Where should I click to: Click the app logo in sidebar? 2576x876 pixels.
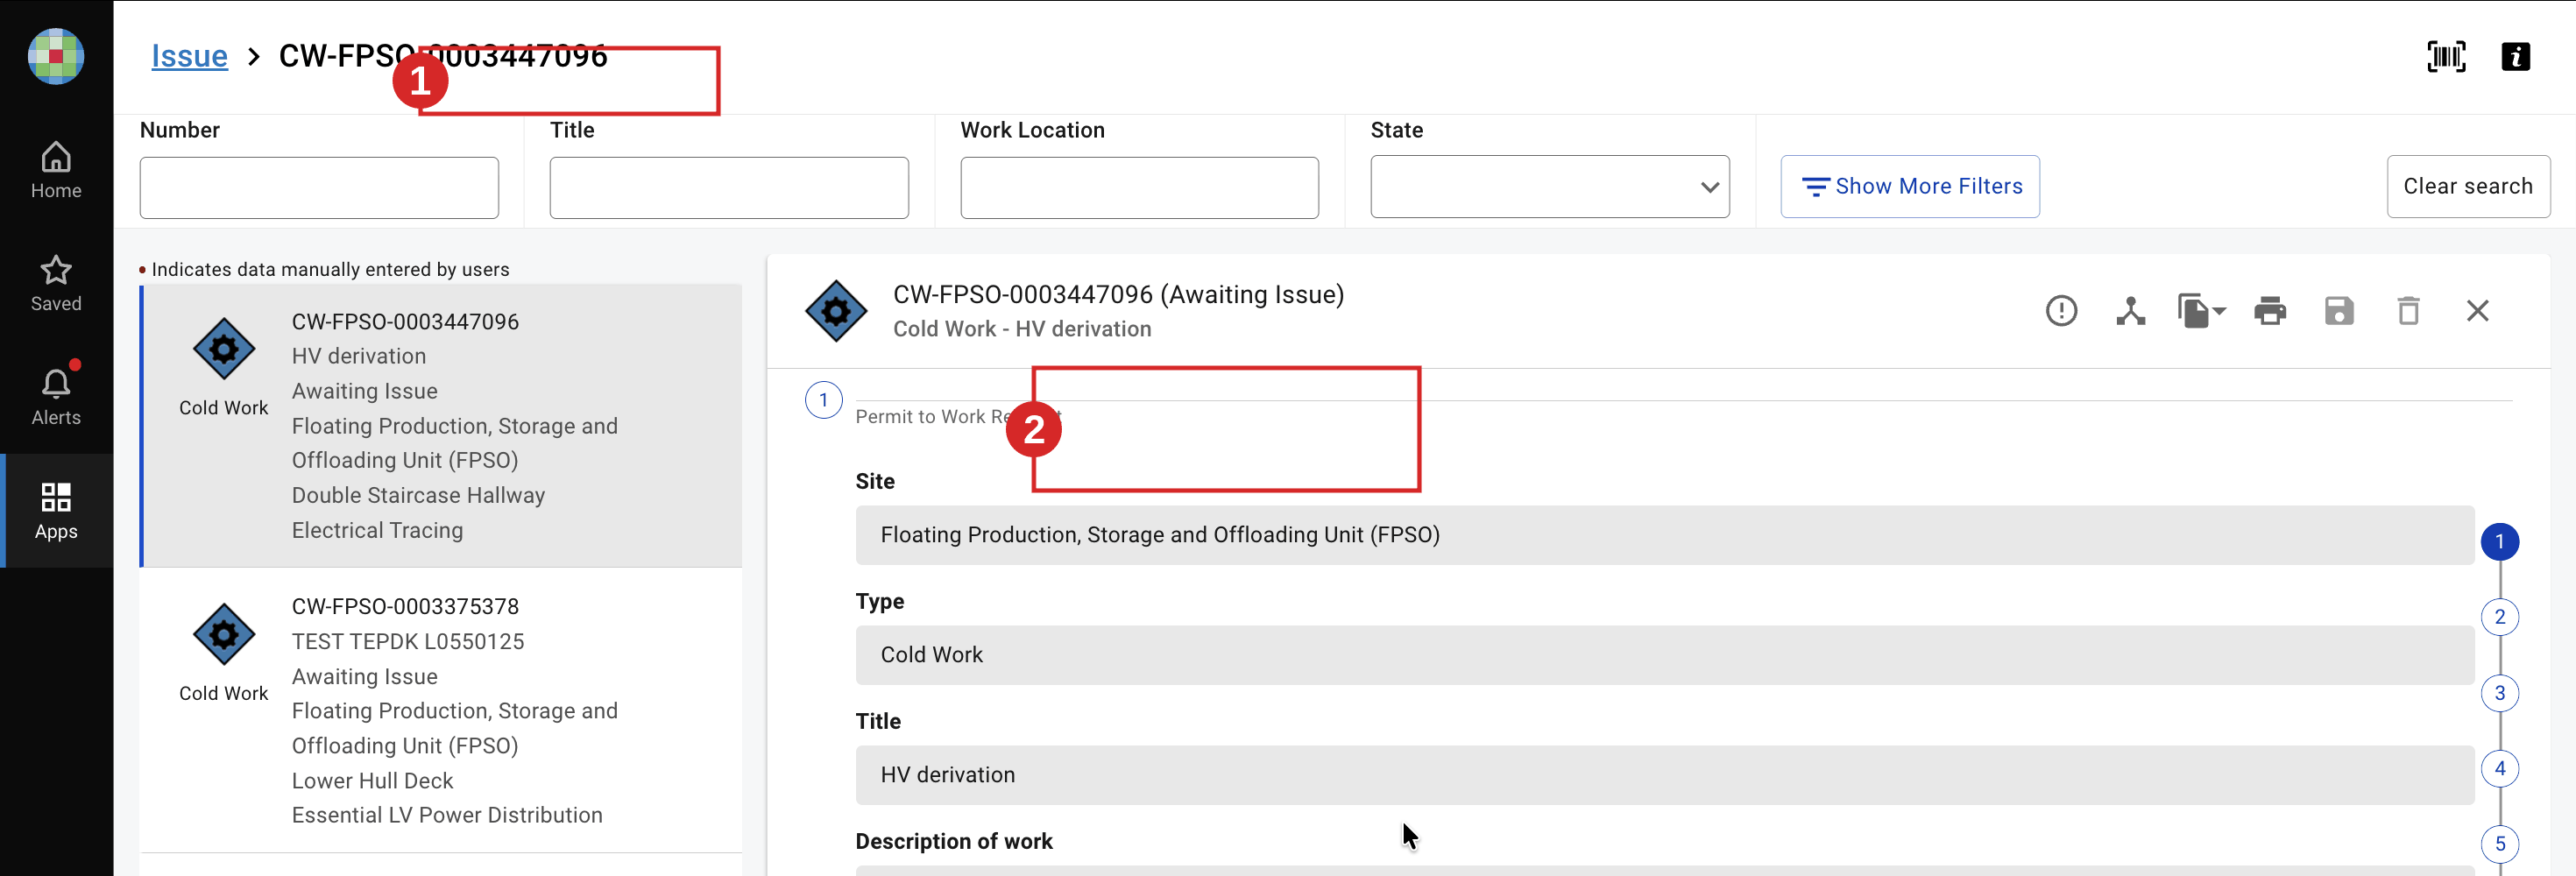coord(56,56)
